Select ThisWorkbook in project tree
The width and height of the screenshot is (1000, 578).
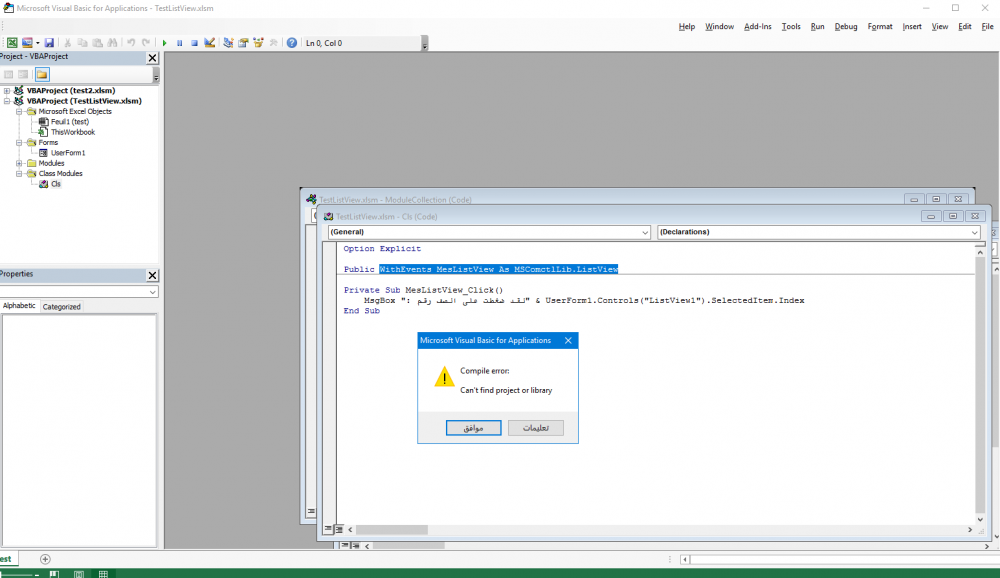coord(73,132)
